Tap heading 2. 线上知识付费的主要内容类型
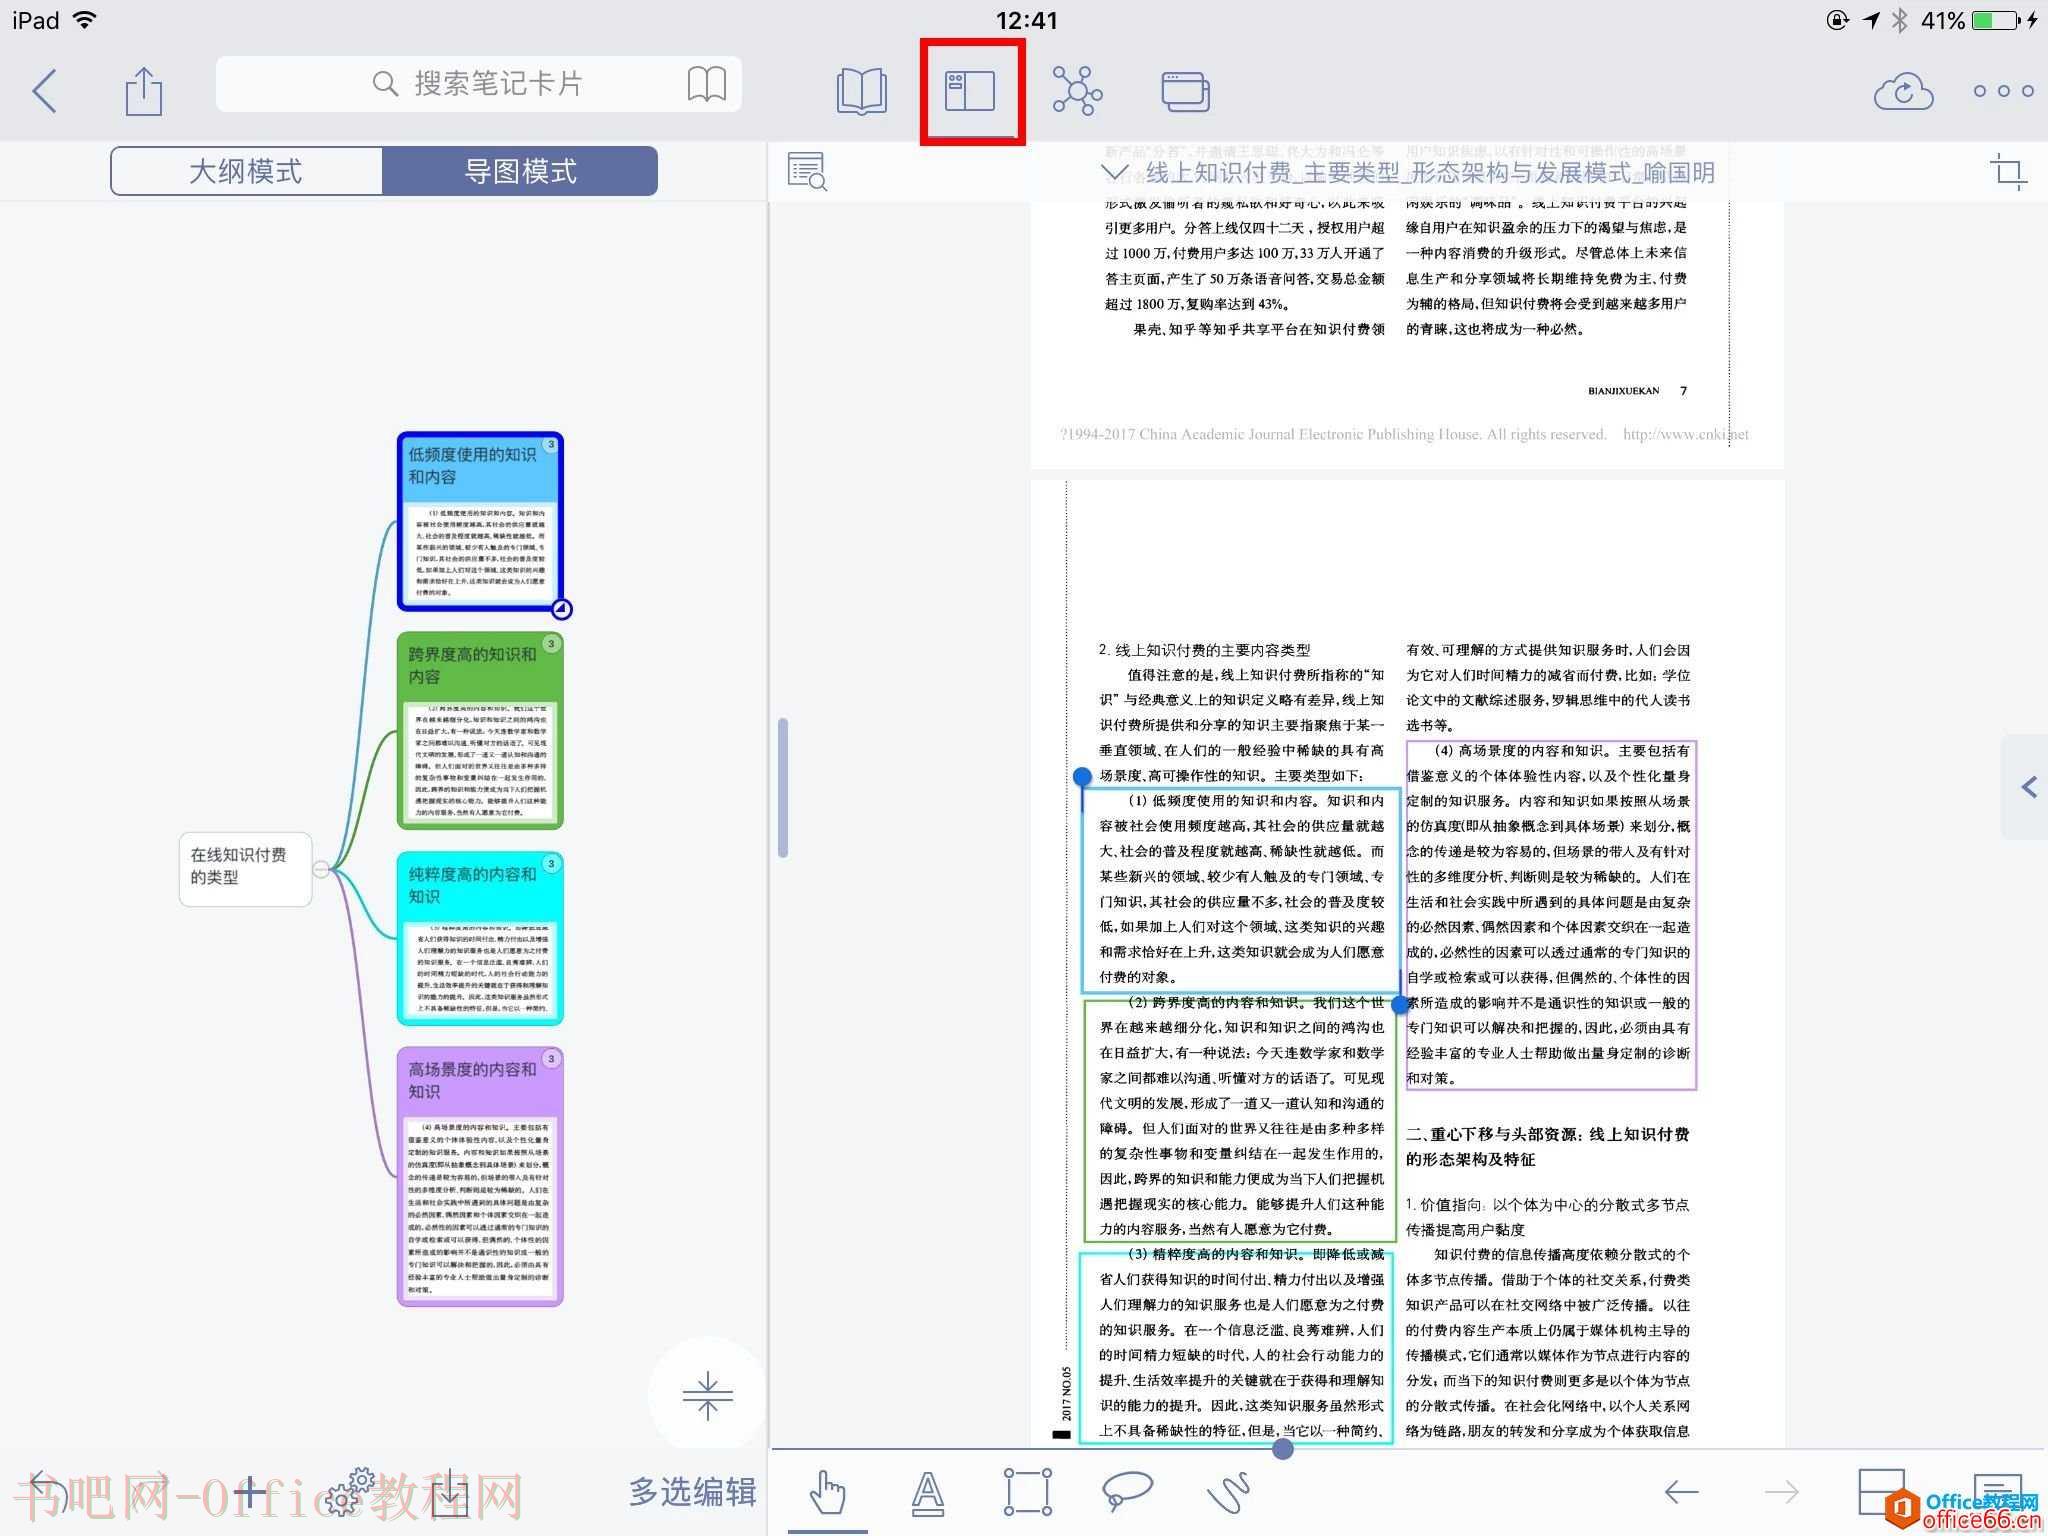Screen dimensions: 2048x1536 tap(1204, 650)
